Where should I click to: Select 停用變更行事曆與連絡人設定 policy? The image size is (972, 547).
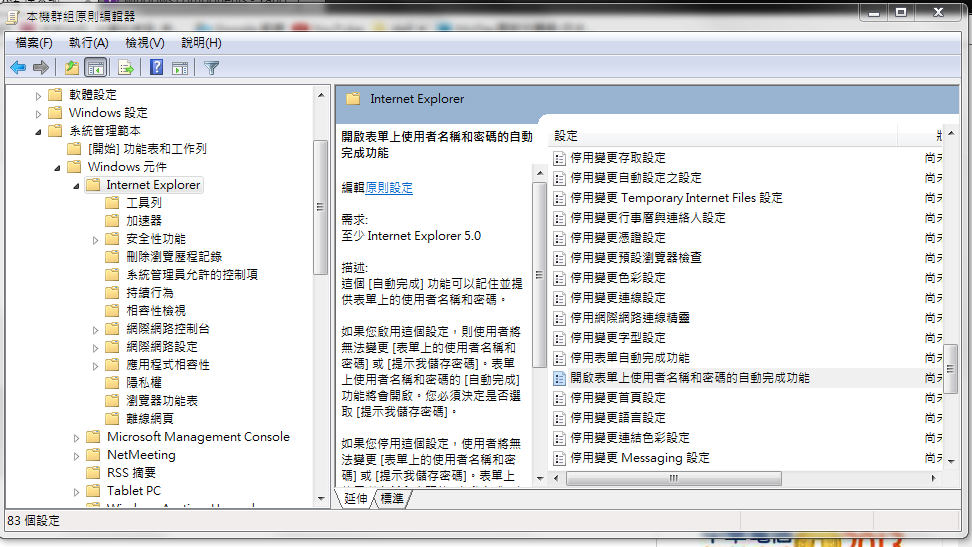pyautogui.click(x=648, y=218)
